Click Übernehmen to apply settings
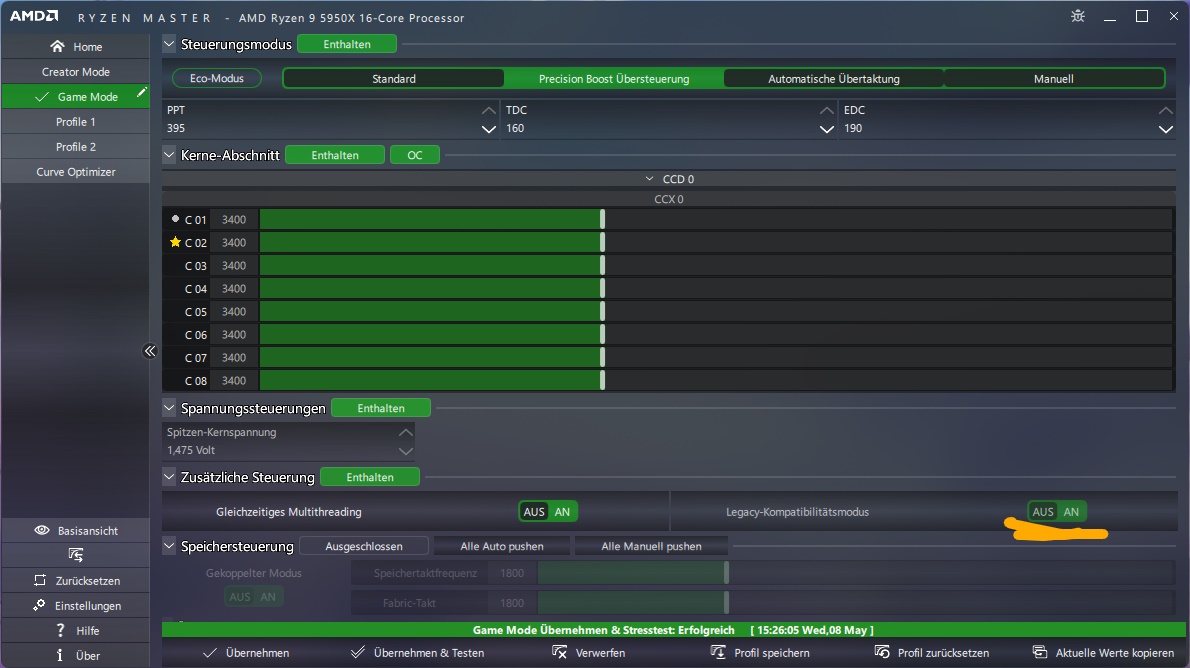The width and height of the screenshot is (1190, 668). coord(246,652)
